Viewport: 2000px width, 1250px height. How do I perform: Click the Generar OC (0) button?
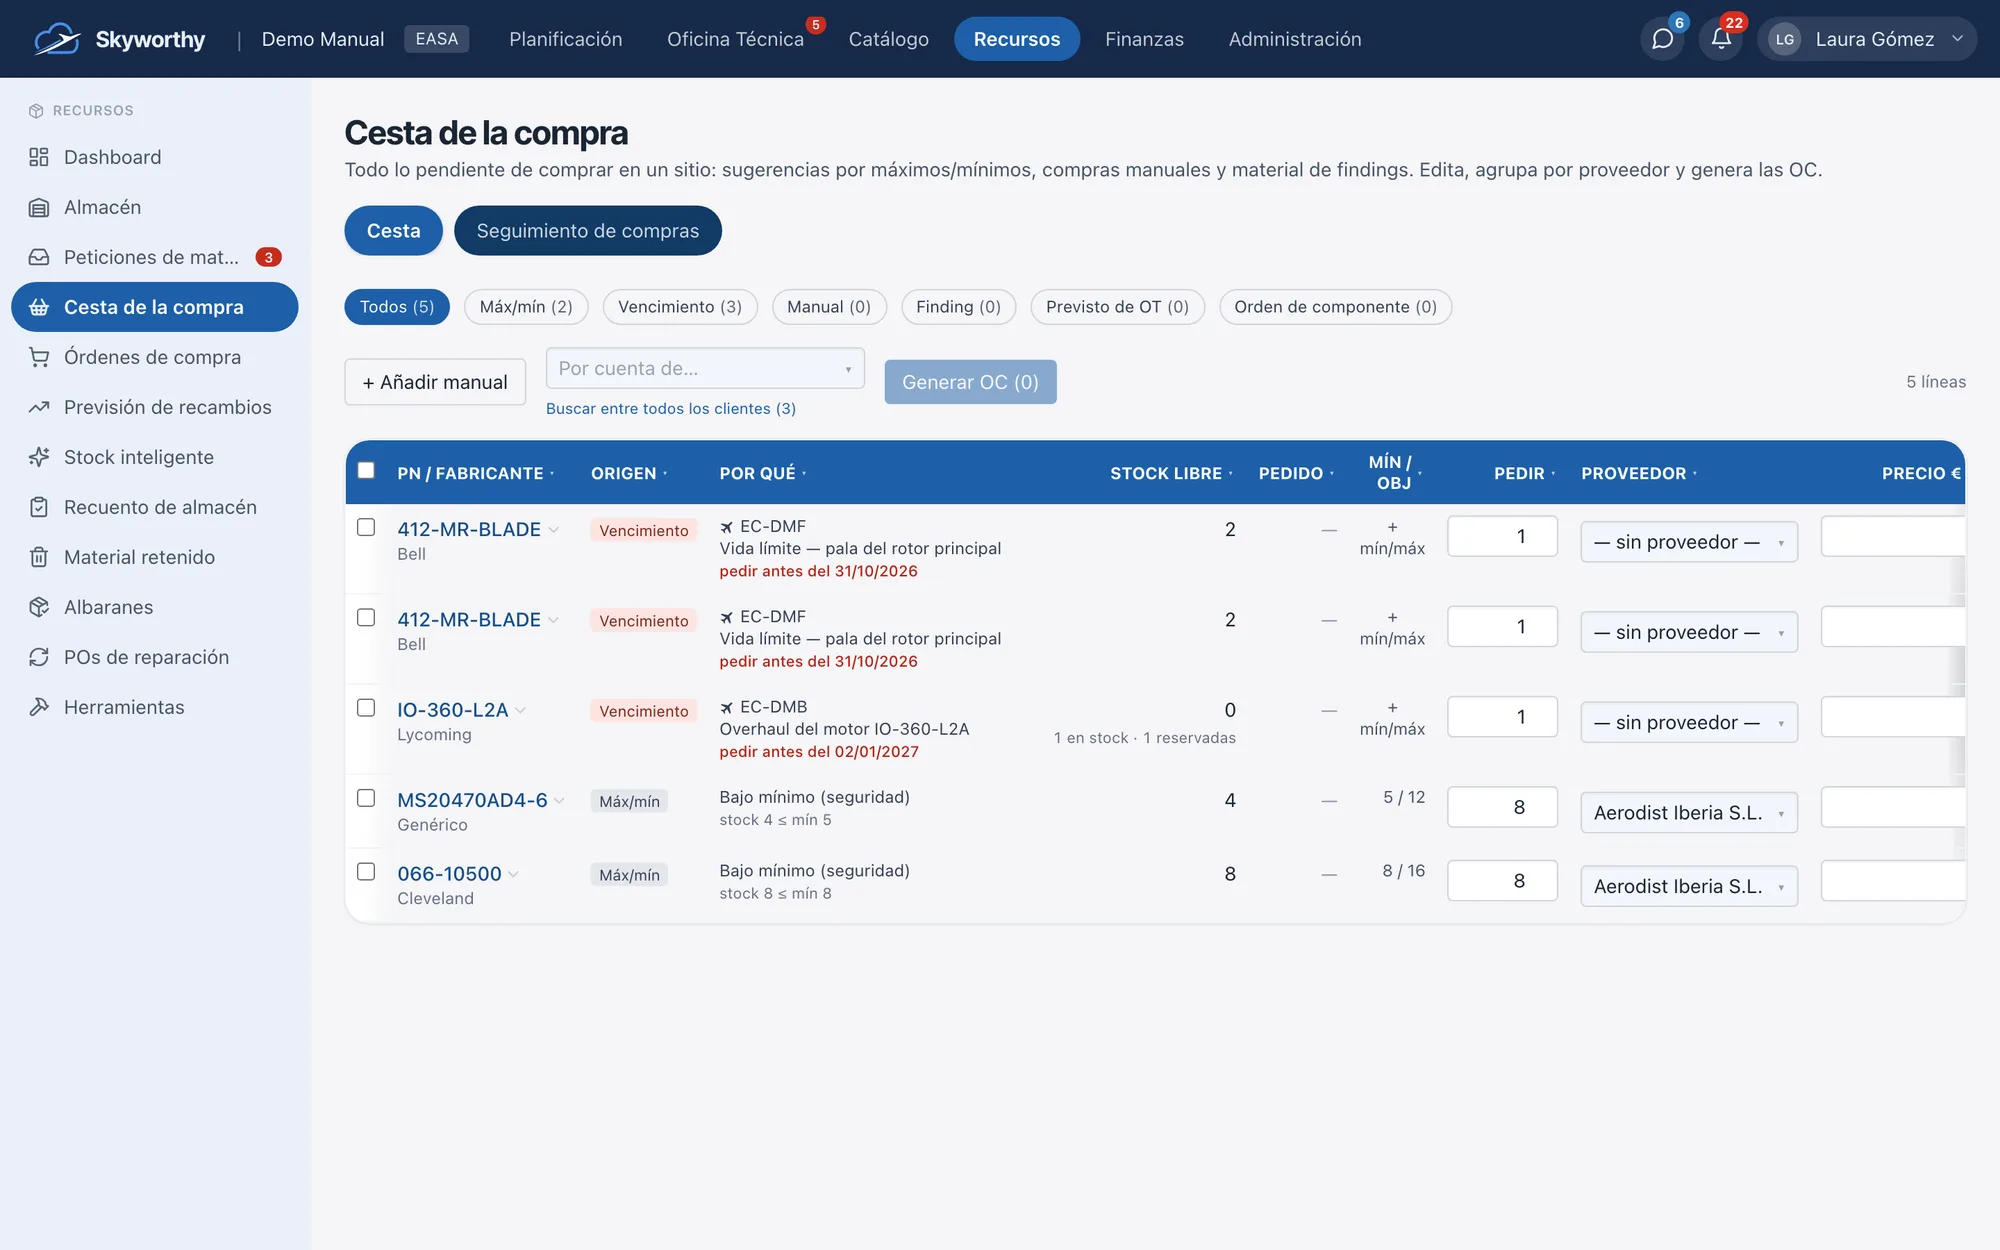pos(970,382)
